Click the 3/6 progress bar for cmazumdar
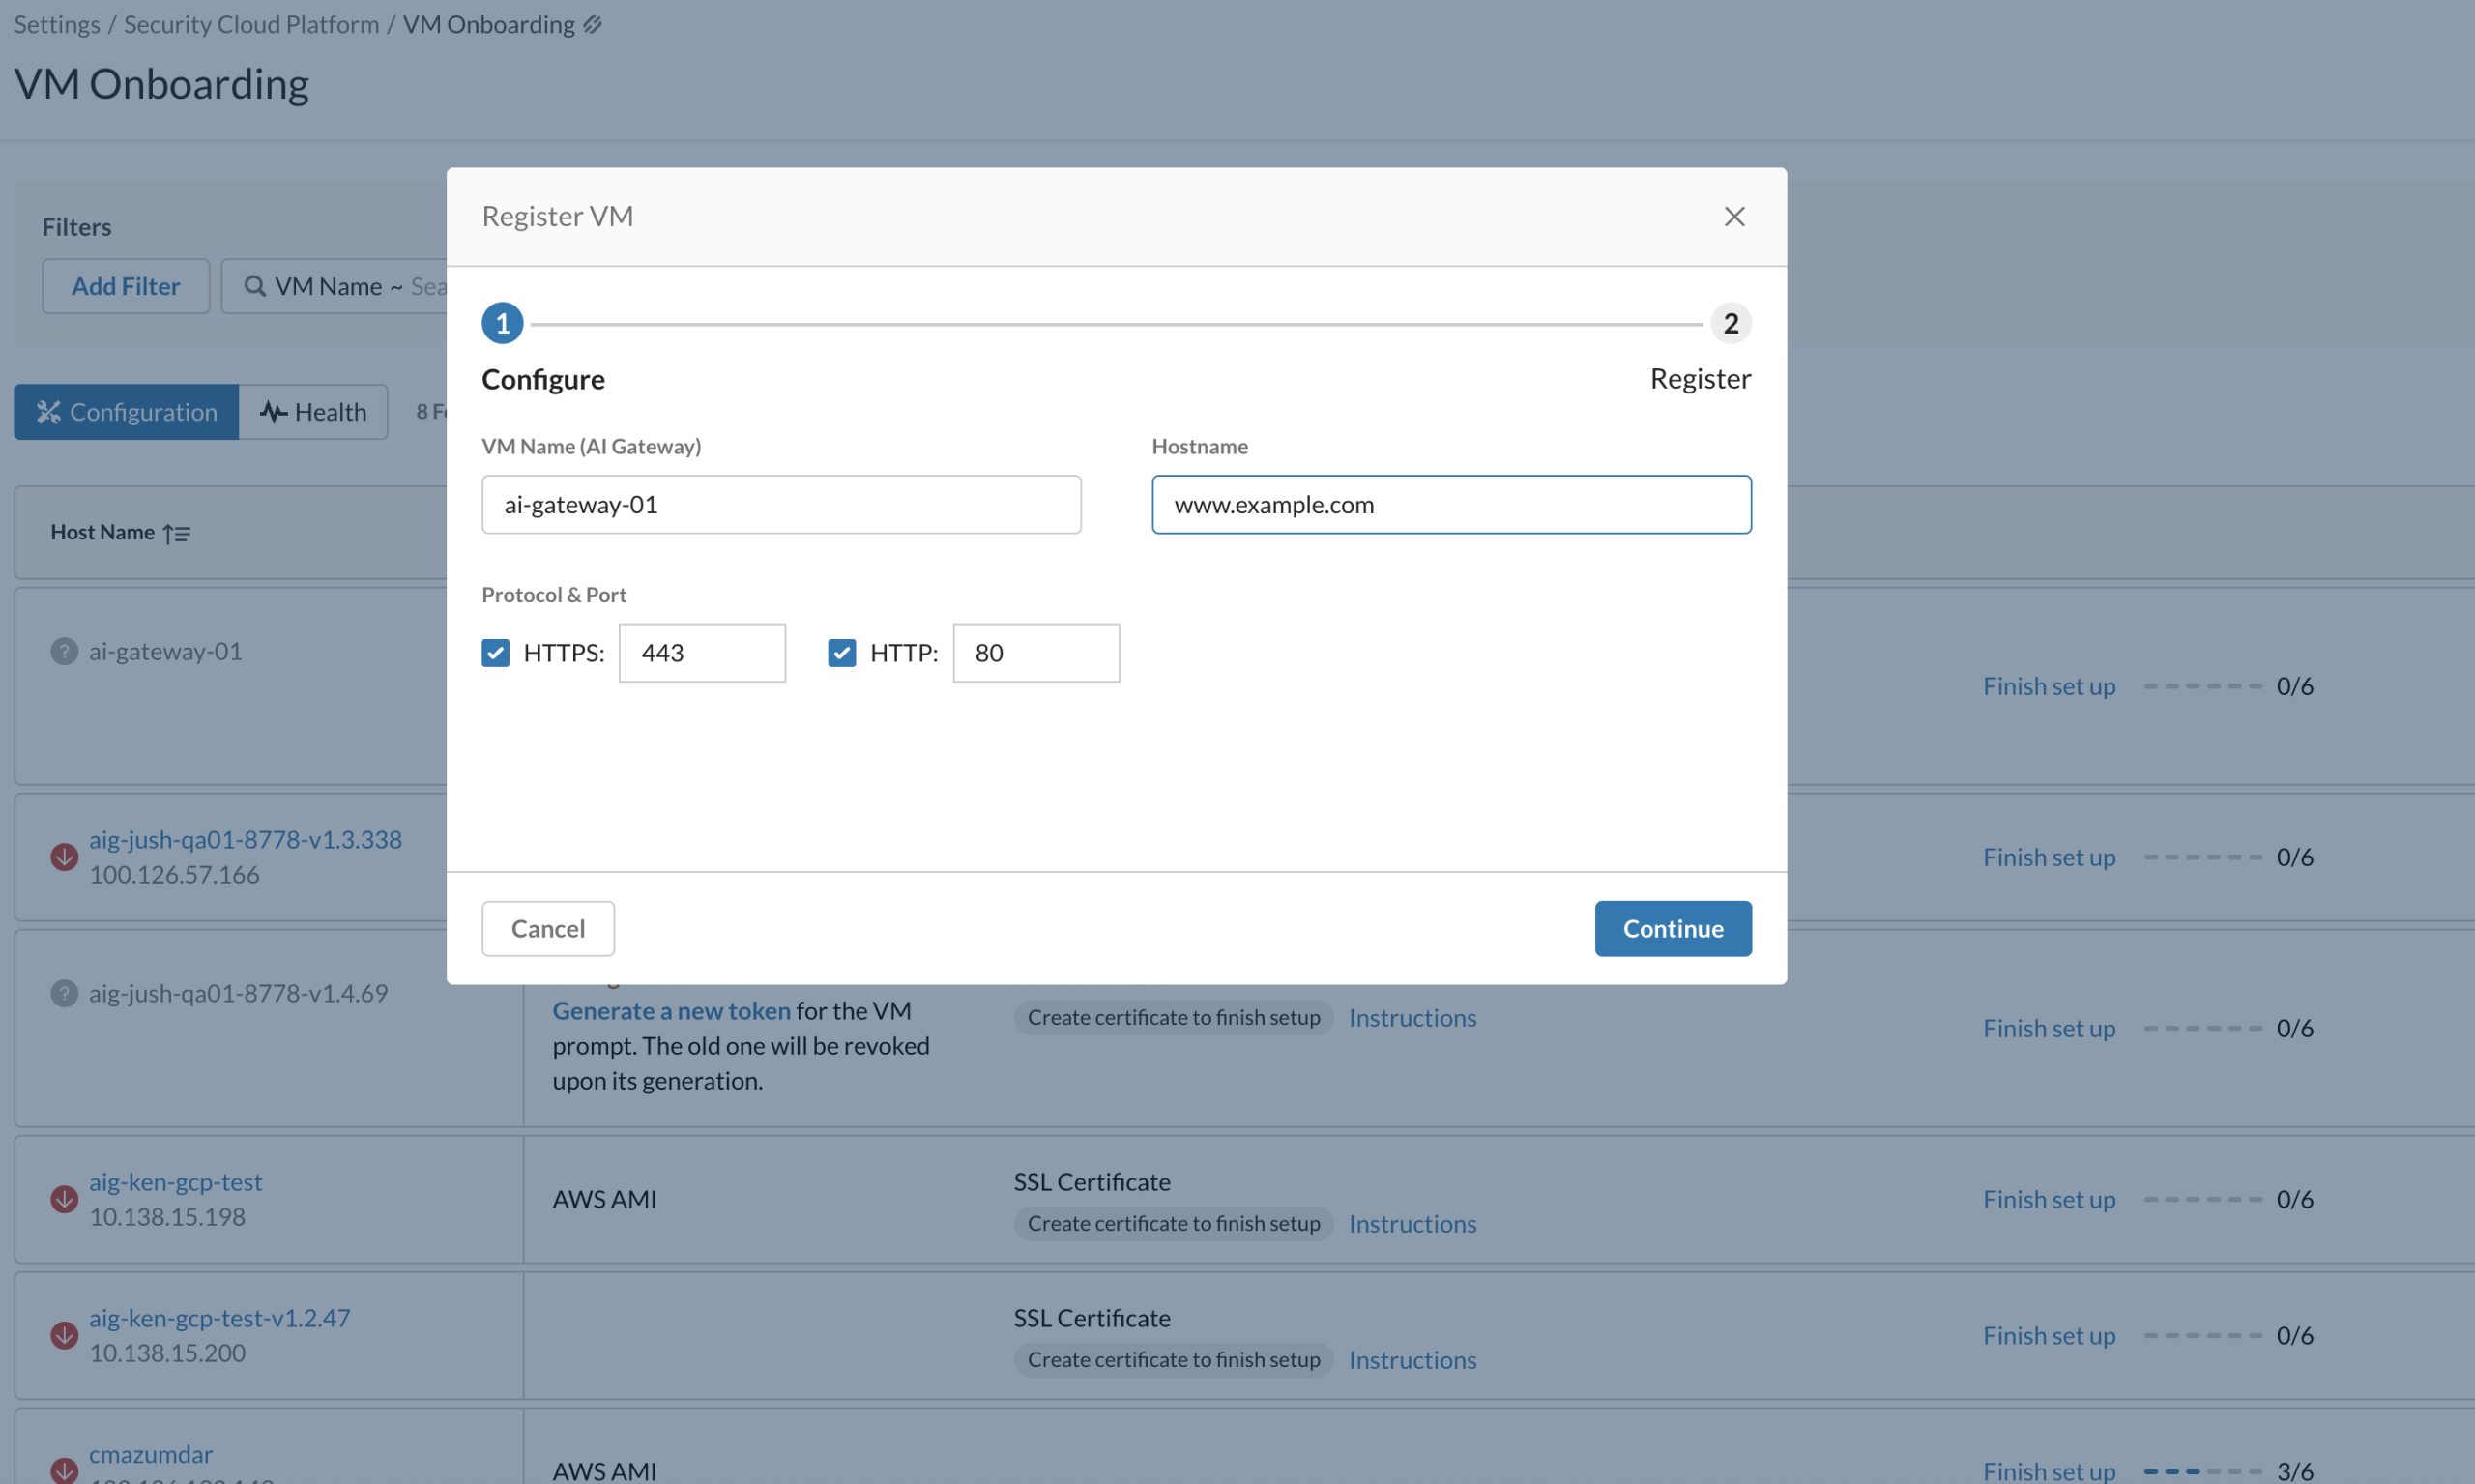This screenshot has width=2475, height=1484. click(x=2202, y=1471)
